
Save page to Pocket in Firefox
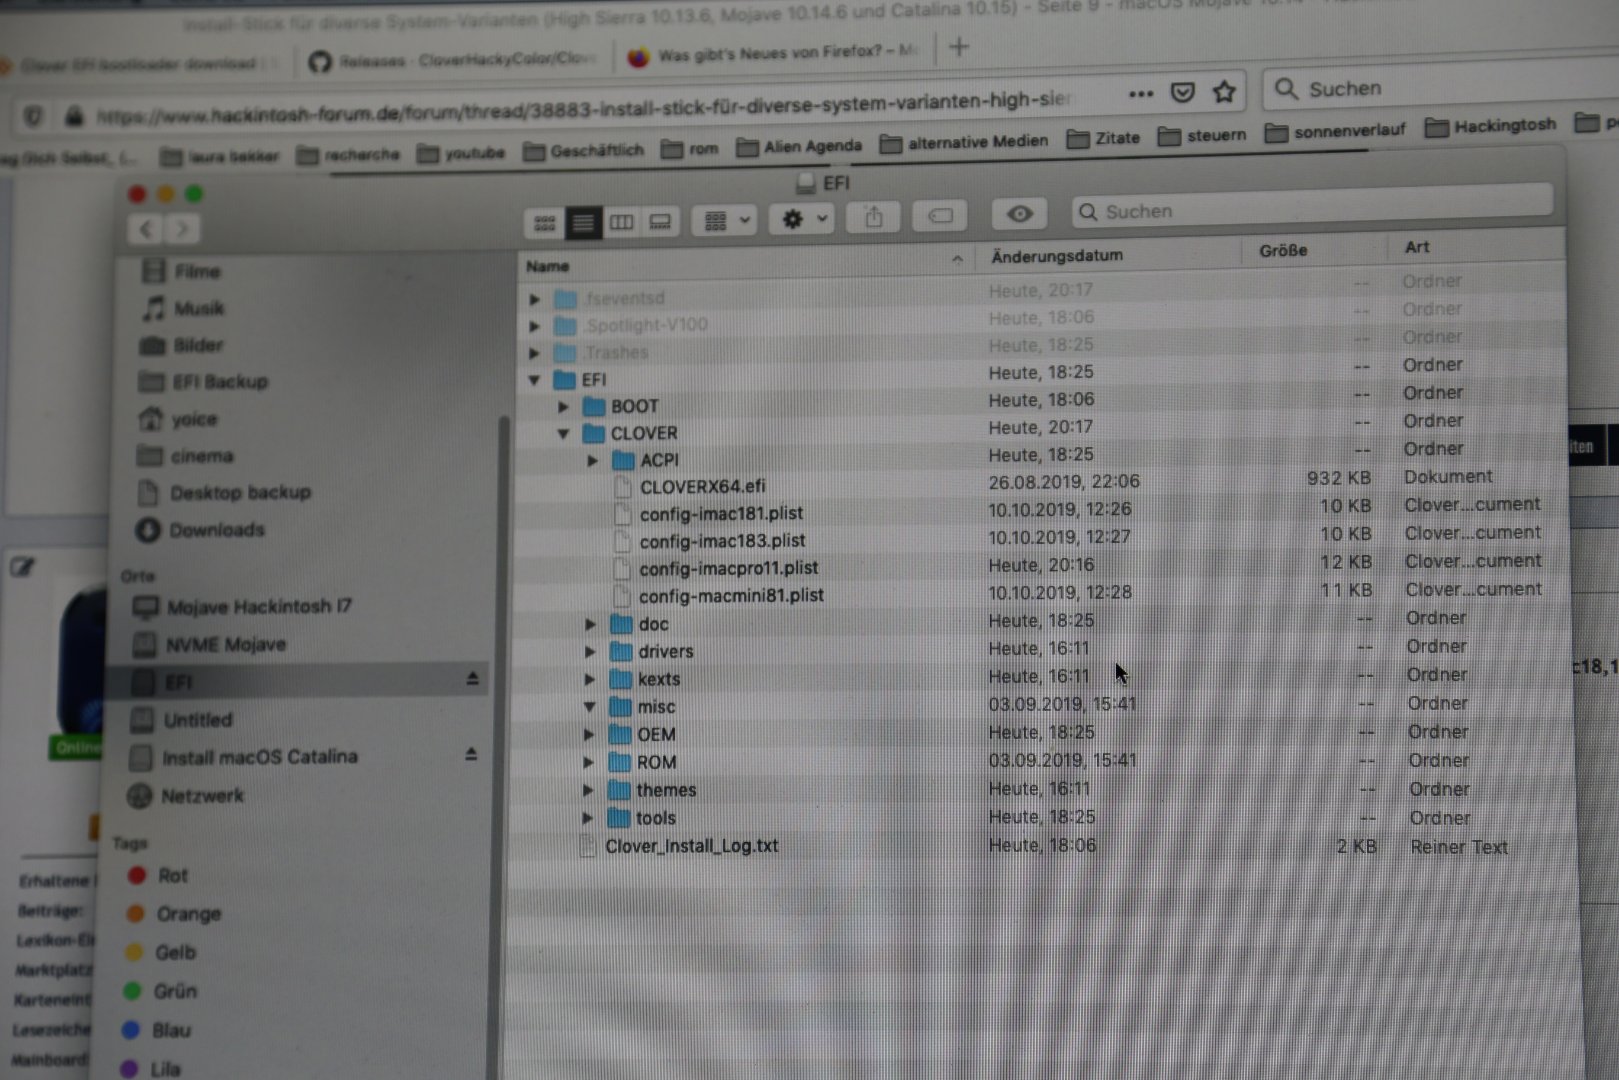(x=1182, y=93)
